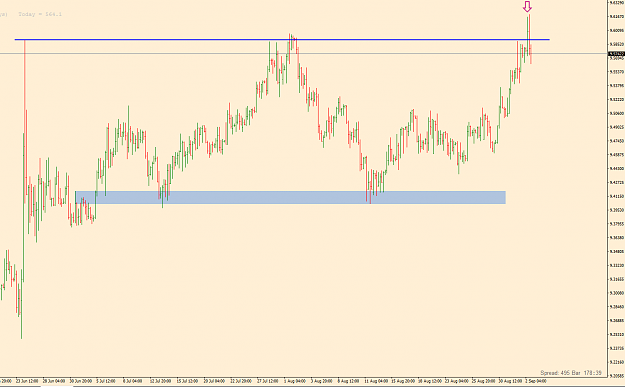Image resolution: width=625 pixels, height=387 pixels.
Task: Click the '23 Aug 04:00' time axis label
Action: coord(456,381)
